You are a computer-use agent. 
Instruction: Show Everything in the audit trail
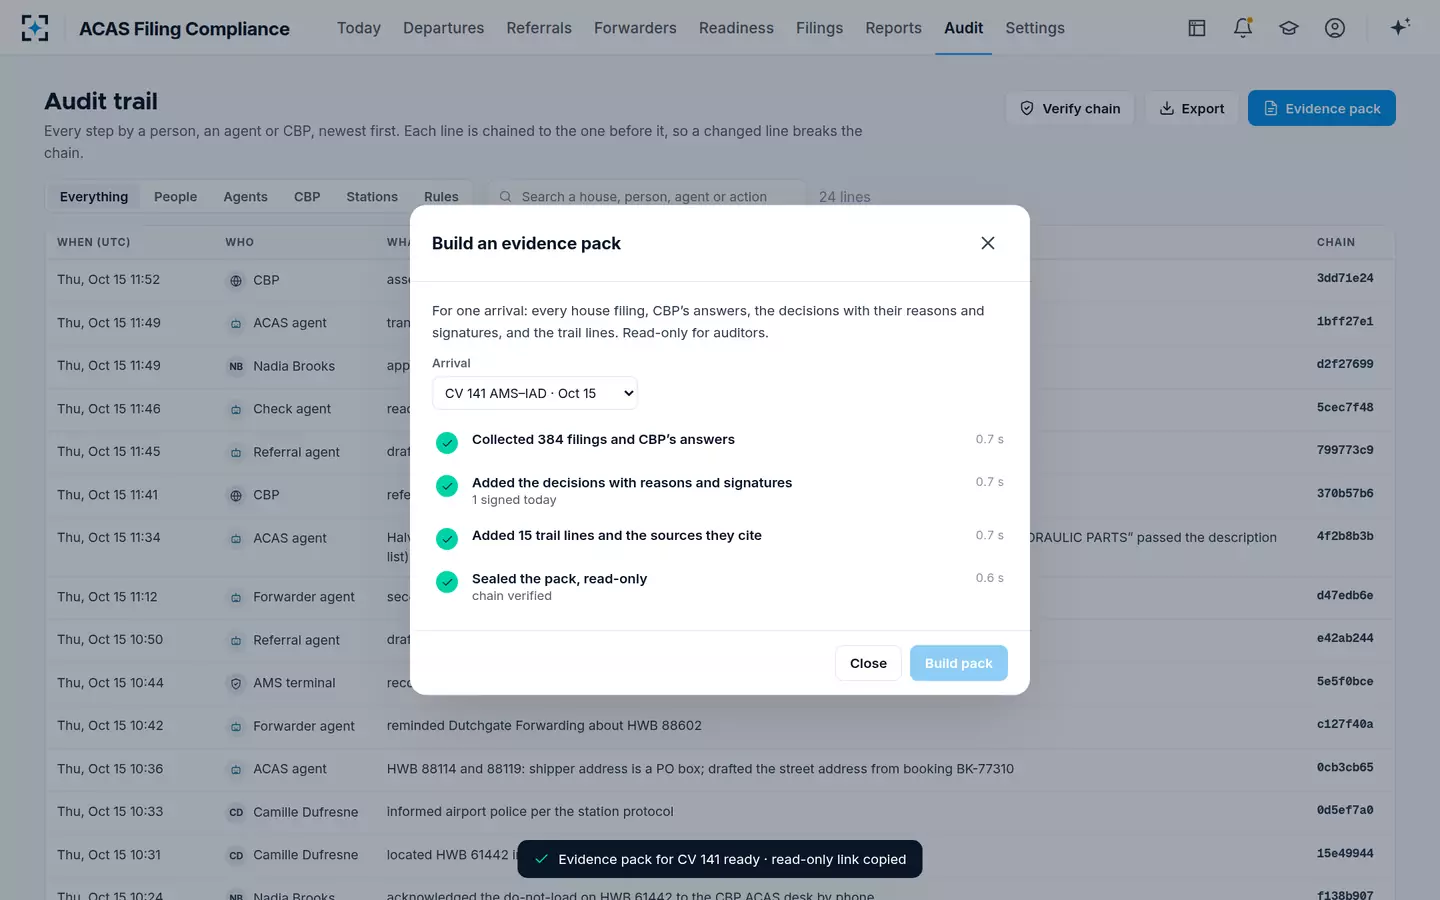(94, 197)
